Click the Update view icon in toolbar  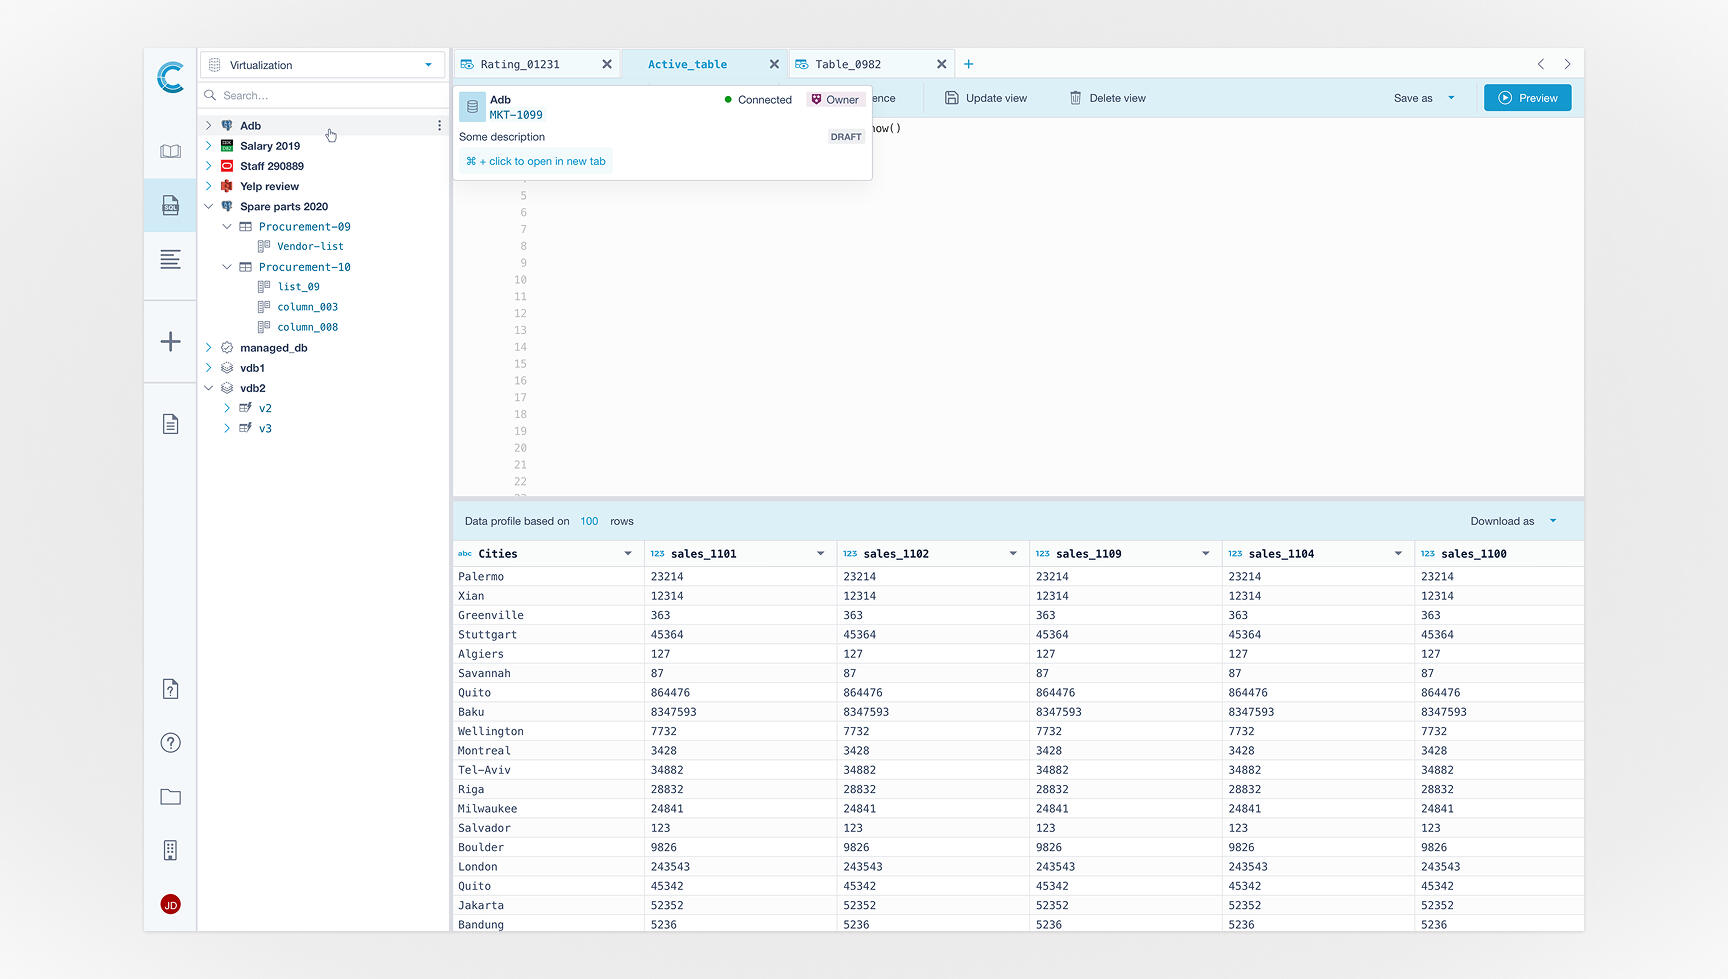point(950,97)
